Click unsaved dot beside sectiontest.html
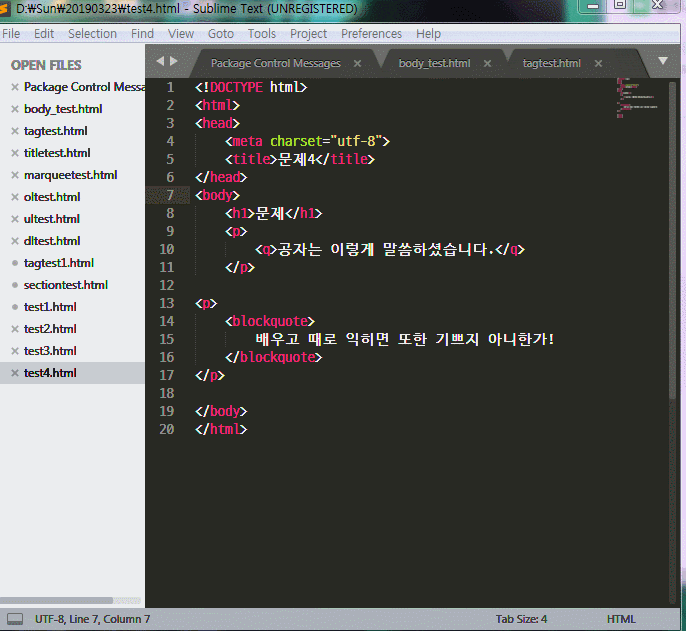 click(x=15, y=285)
